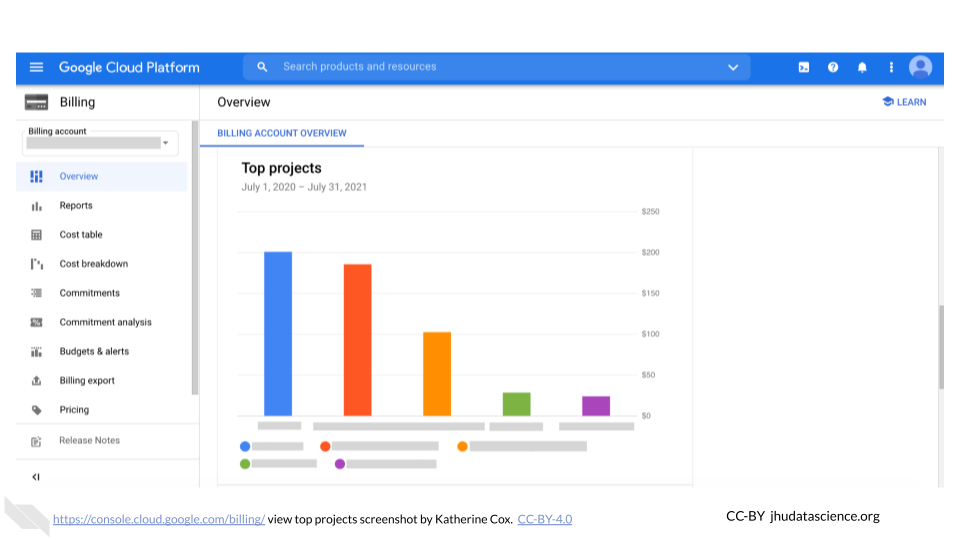Viewport: 960px width, 540px height.
Task: Click the Release Notes document icon
Action: point(36,441)
